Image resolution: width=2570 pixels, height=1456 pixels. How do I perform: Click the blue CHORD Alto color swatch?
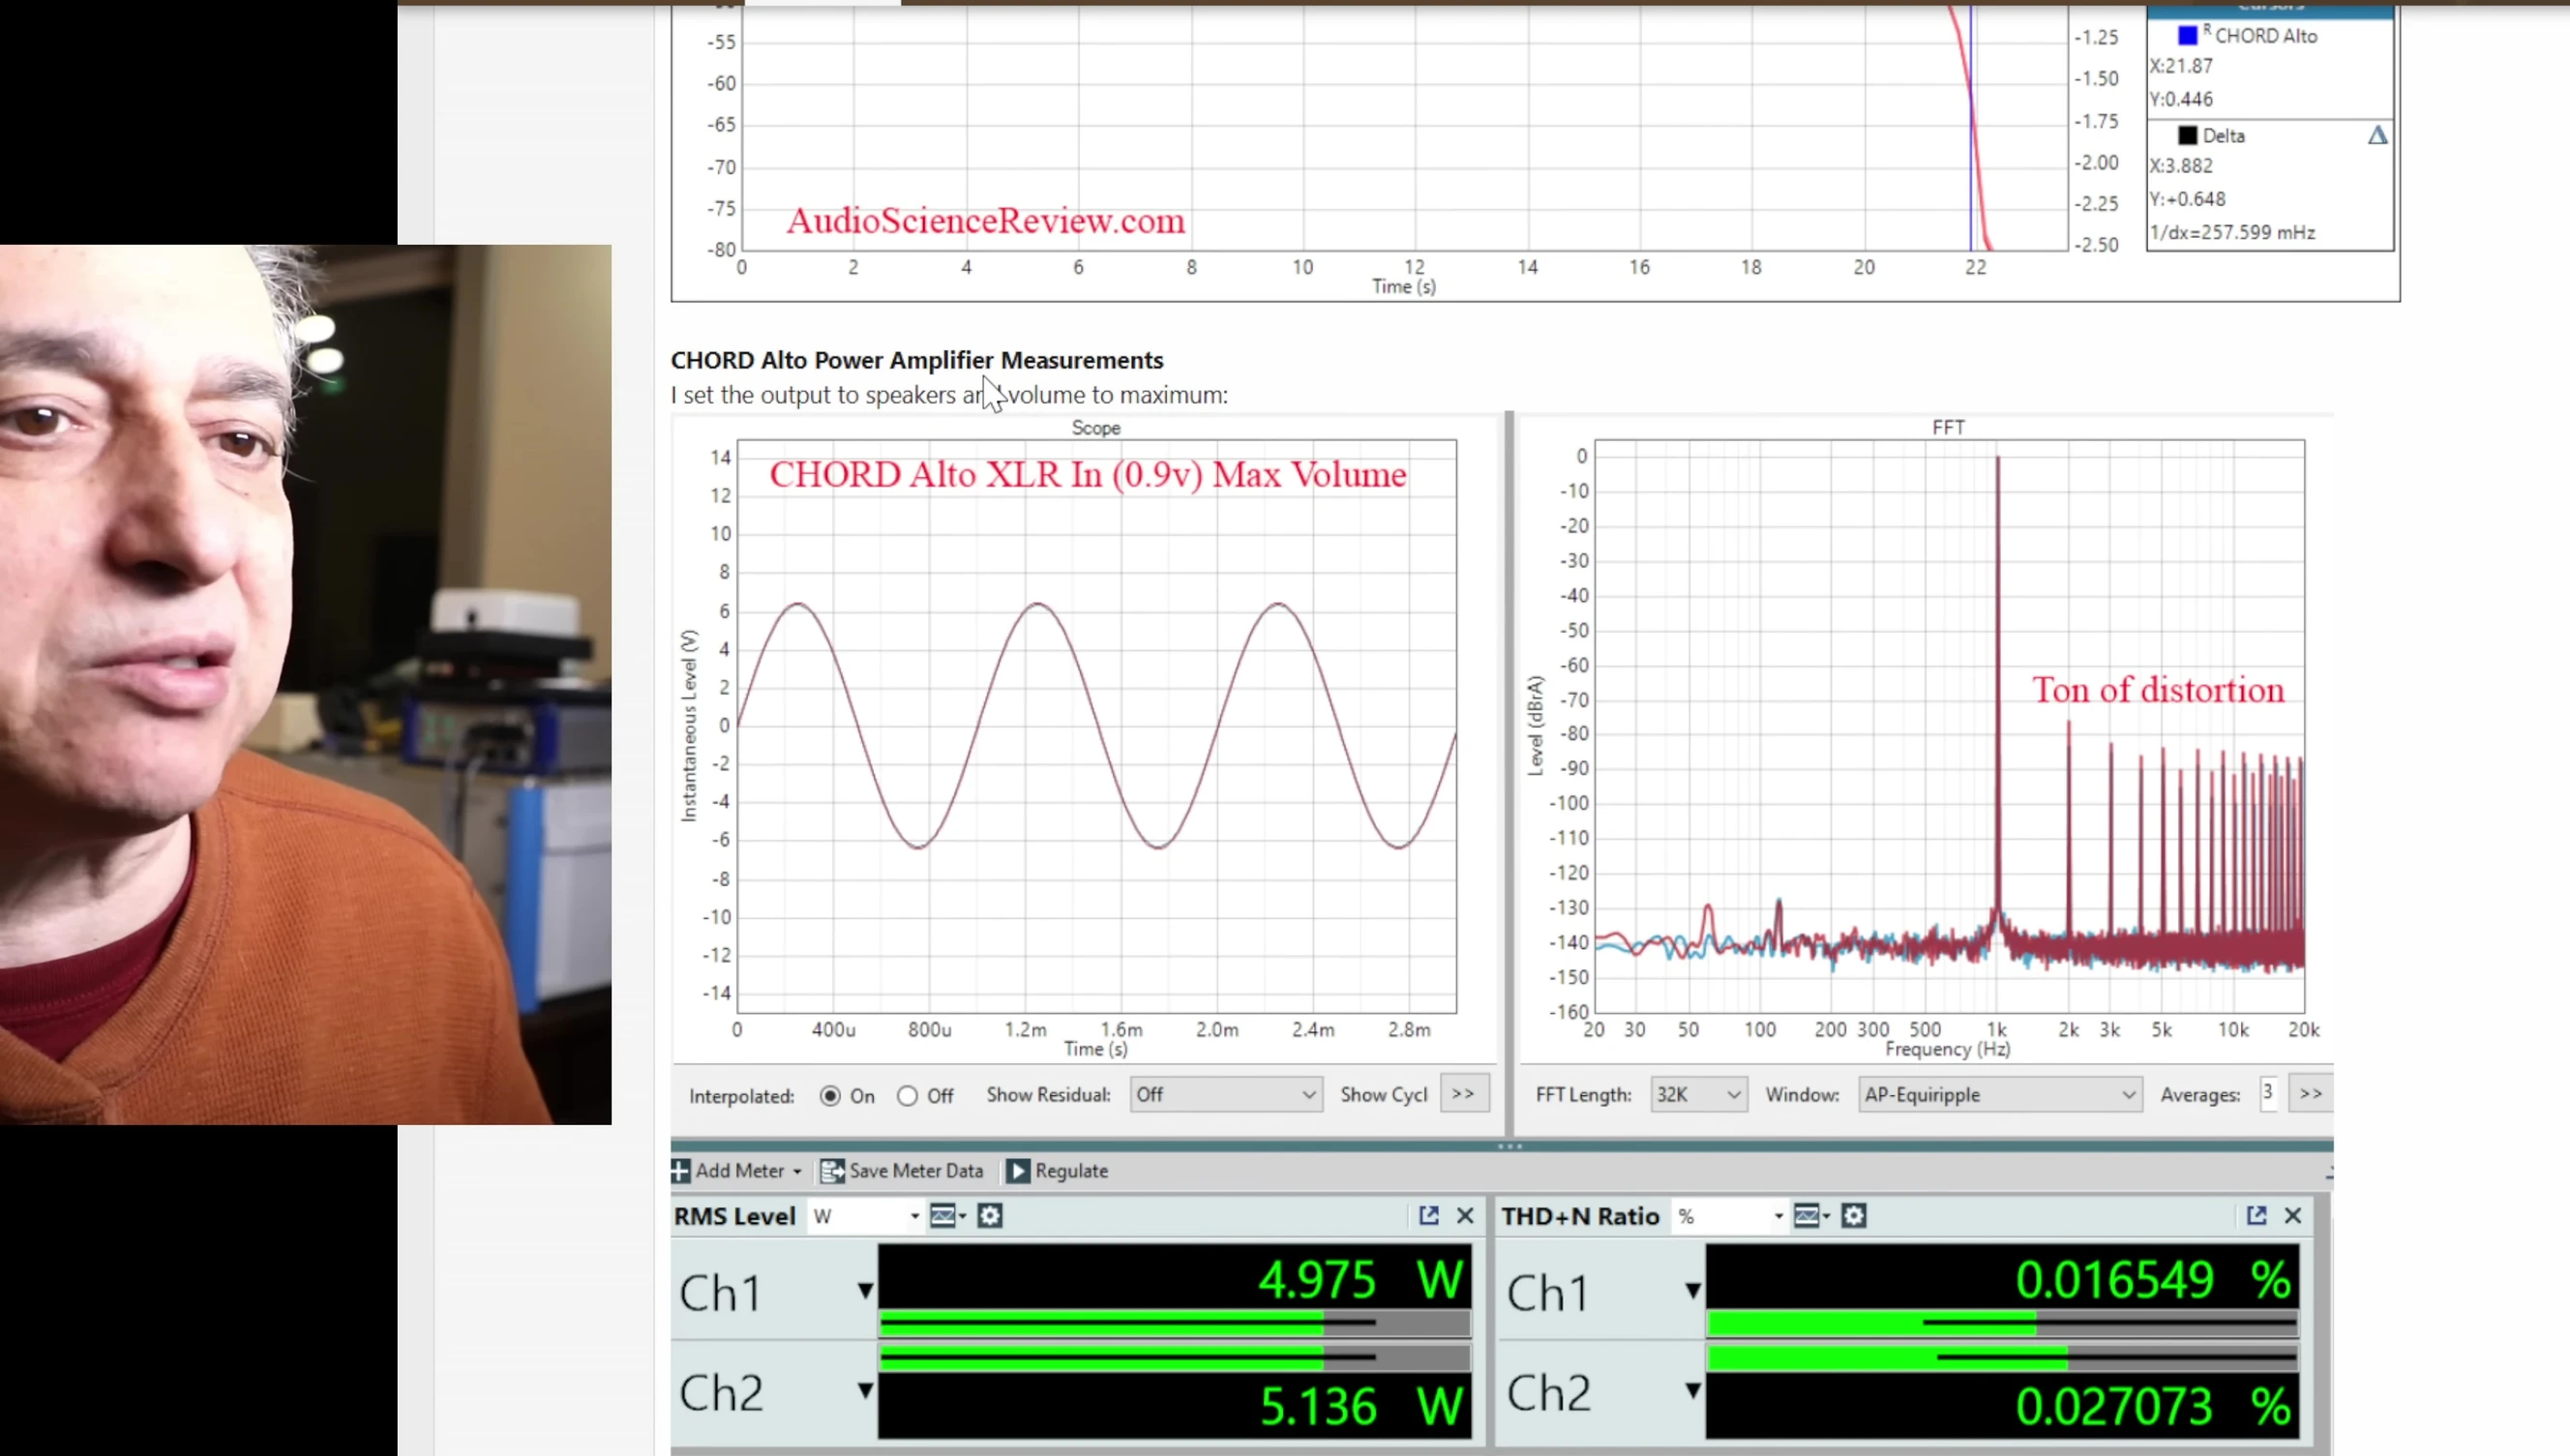[2188, 35]
